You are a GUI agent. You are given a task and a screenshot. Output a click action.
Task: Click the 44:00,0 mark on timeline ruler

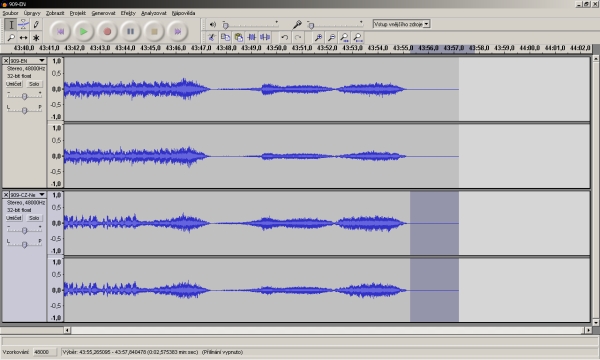pos(530,48)
